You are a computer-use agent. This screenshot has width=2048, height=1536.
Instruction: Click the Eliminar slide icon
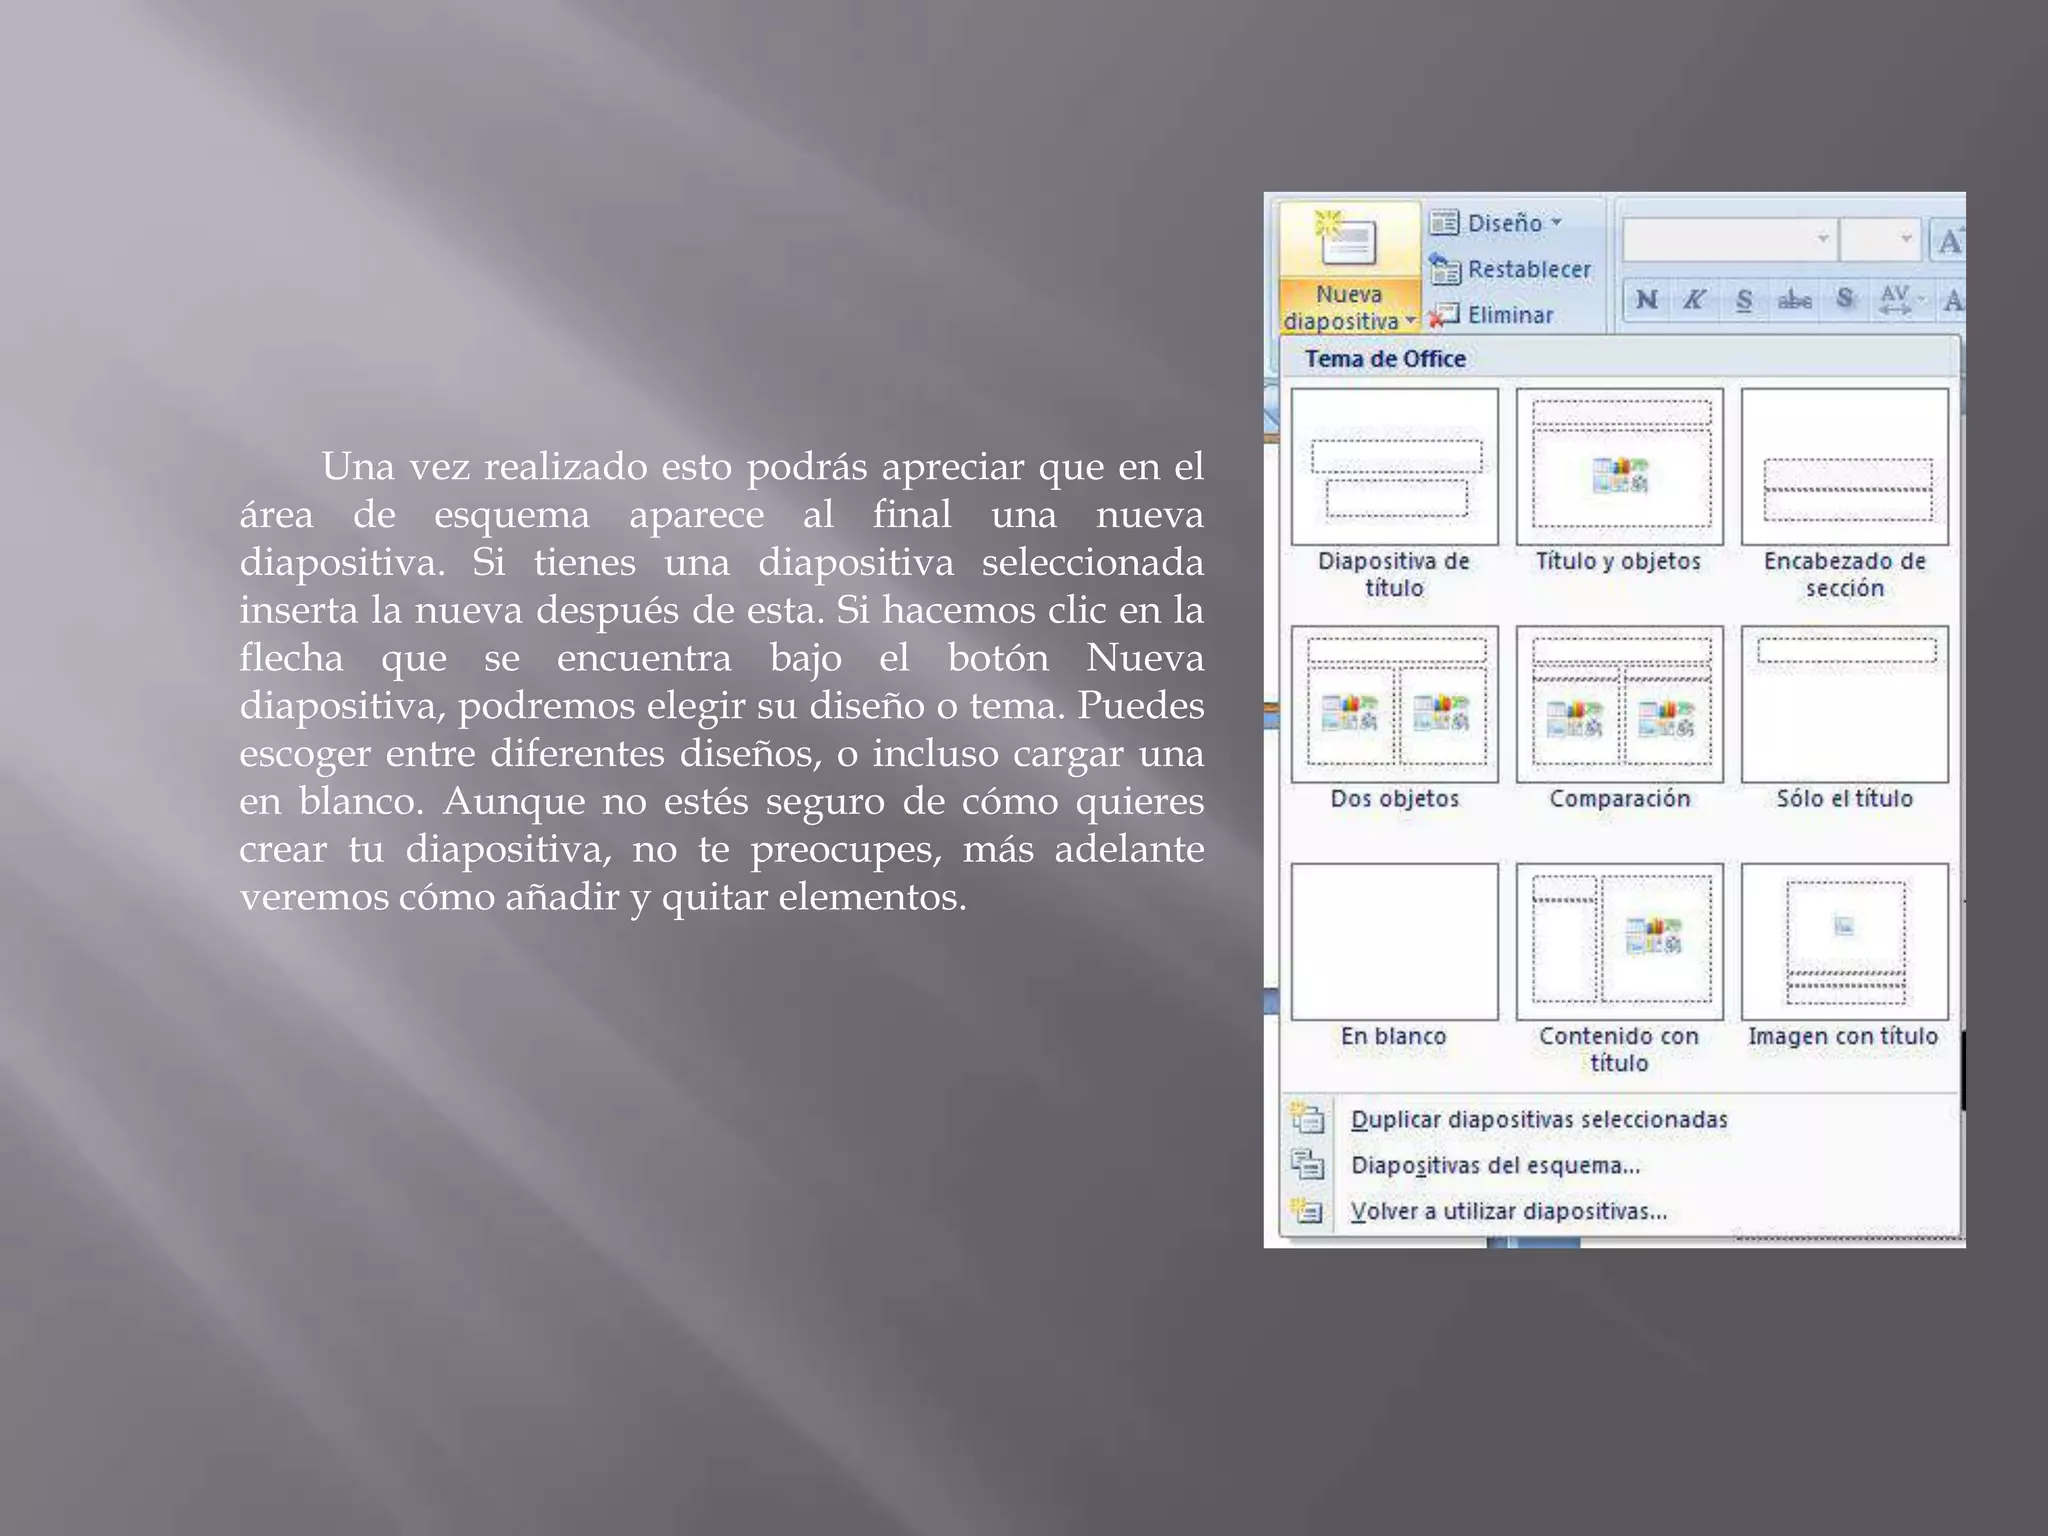click(1444, 315)
